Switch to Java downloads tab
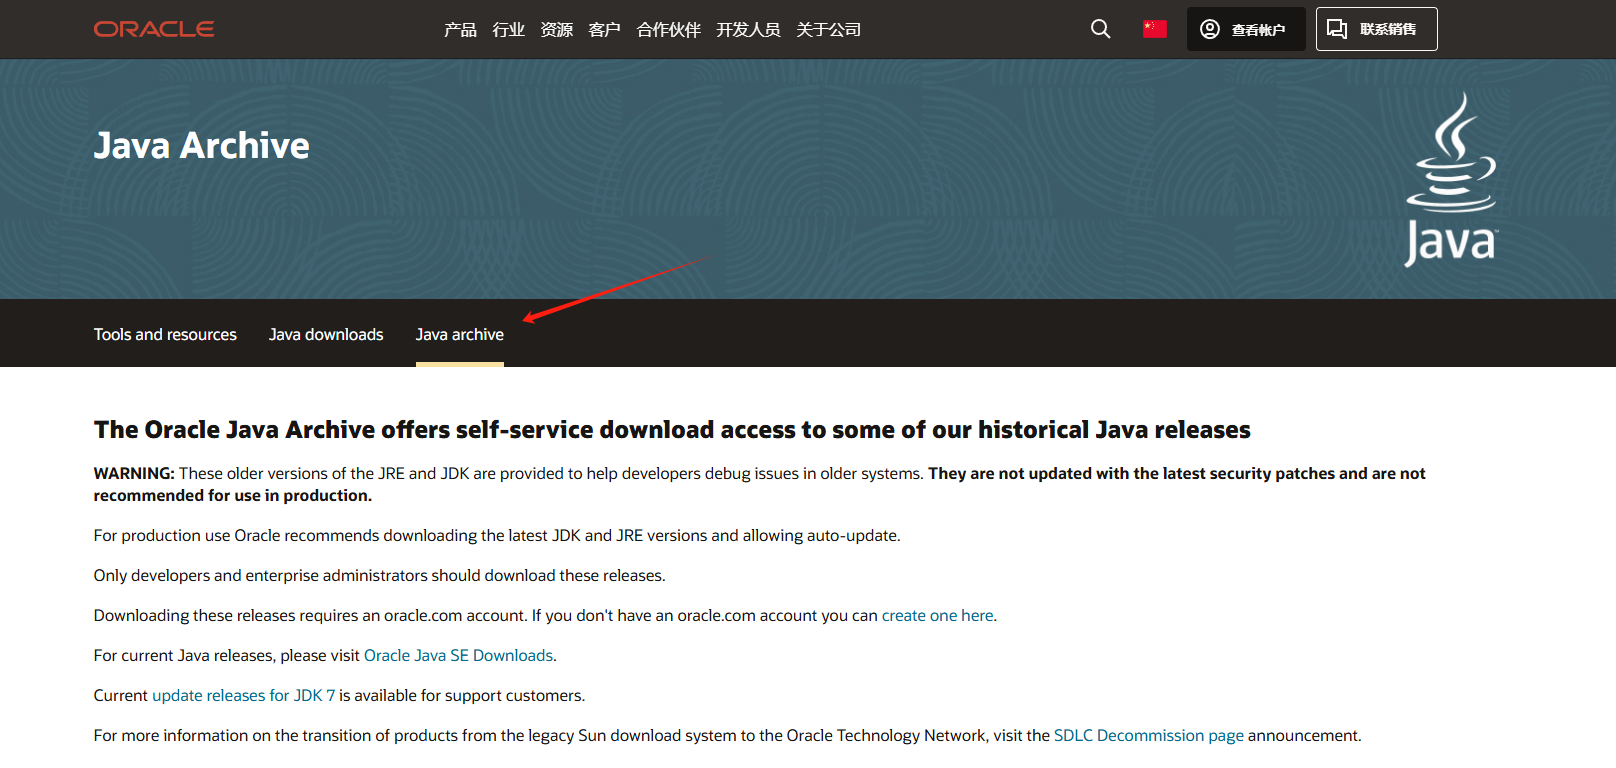This screenshot has height=768, width=1616. coord(326,334)
